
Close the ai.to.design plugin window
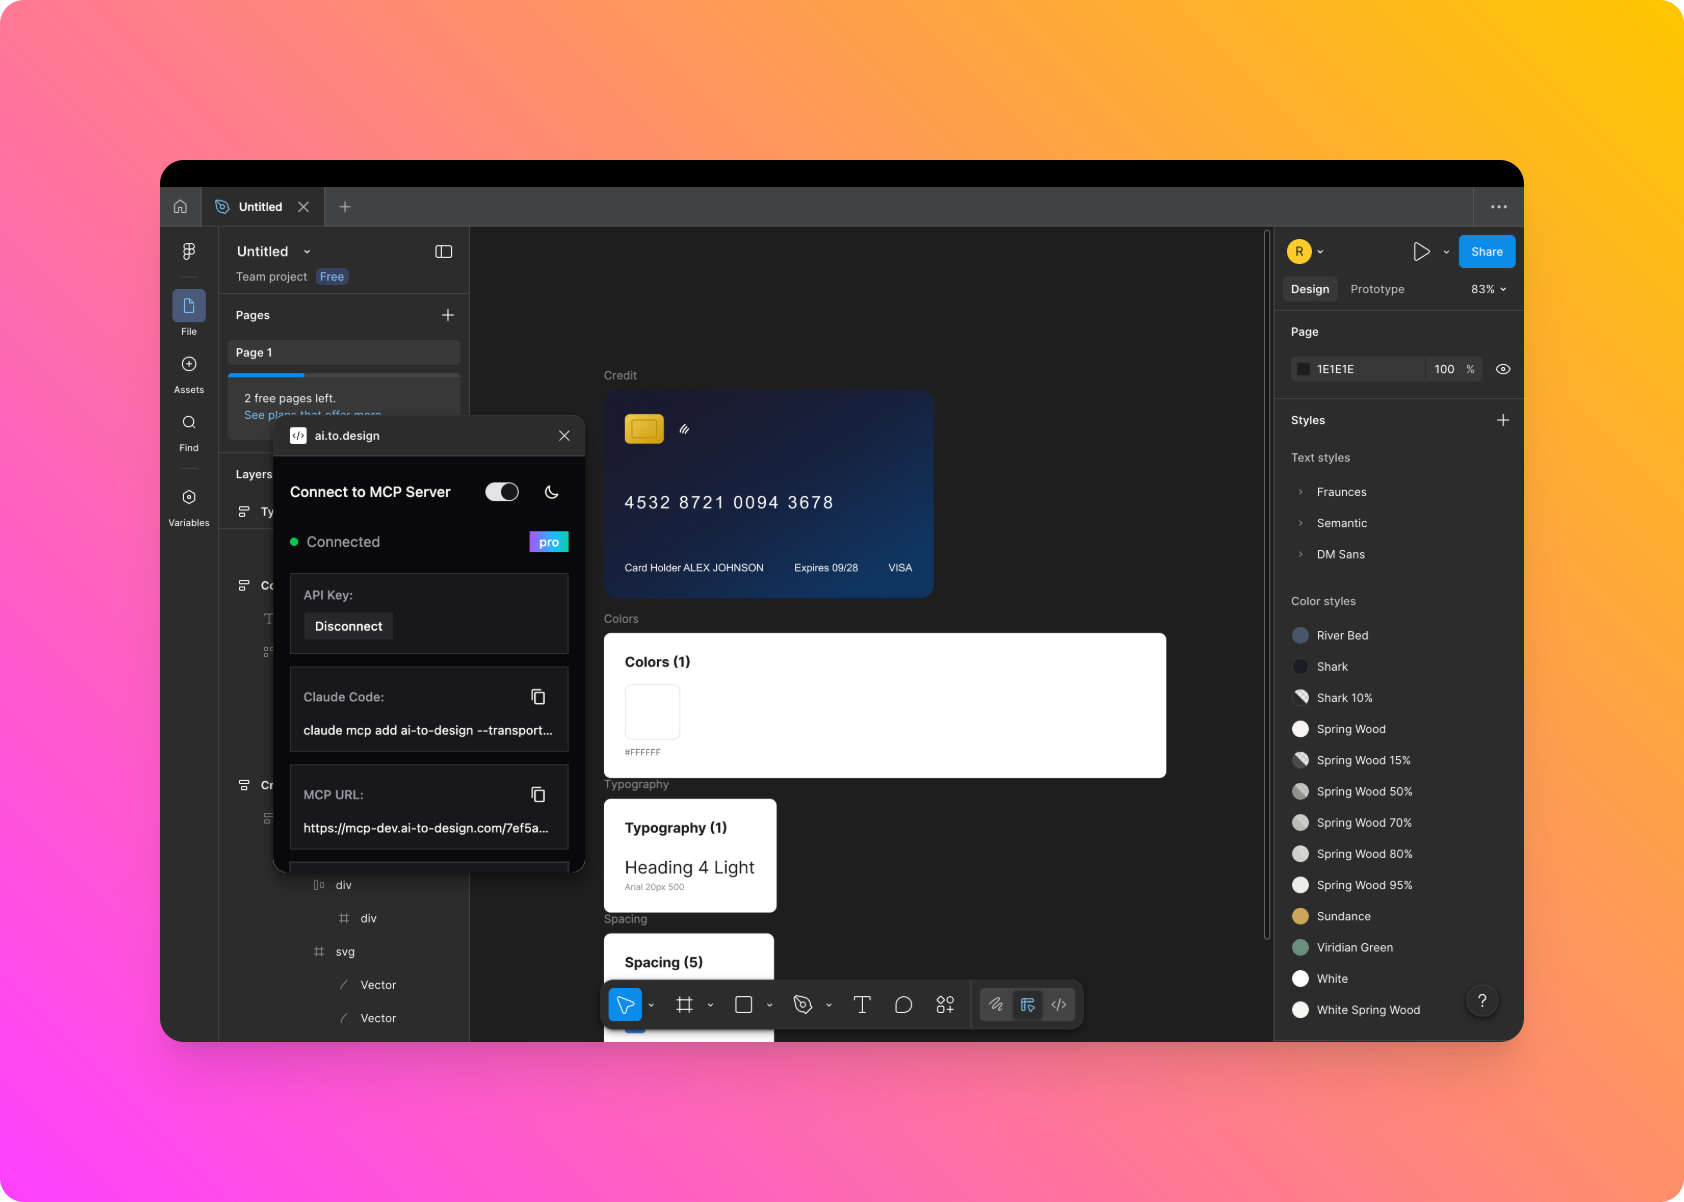point(564,436)
